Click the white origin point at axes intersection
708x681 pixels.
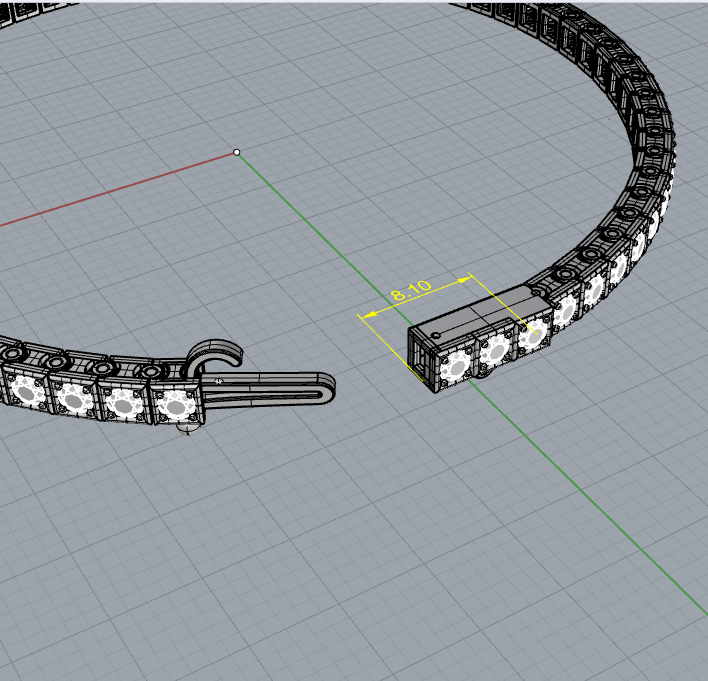coord(237,152)
